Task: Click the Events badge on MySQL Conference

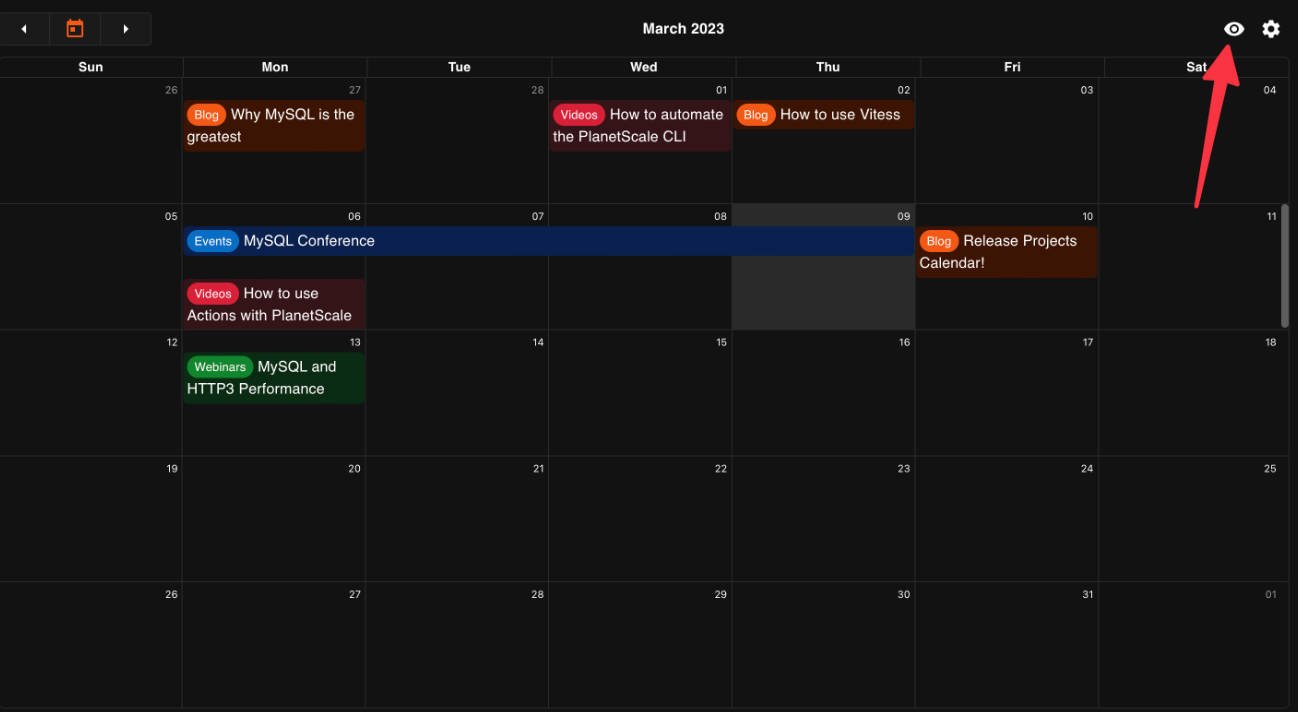Action: point(212,240)
